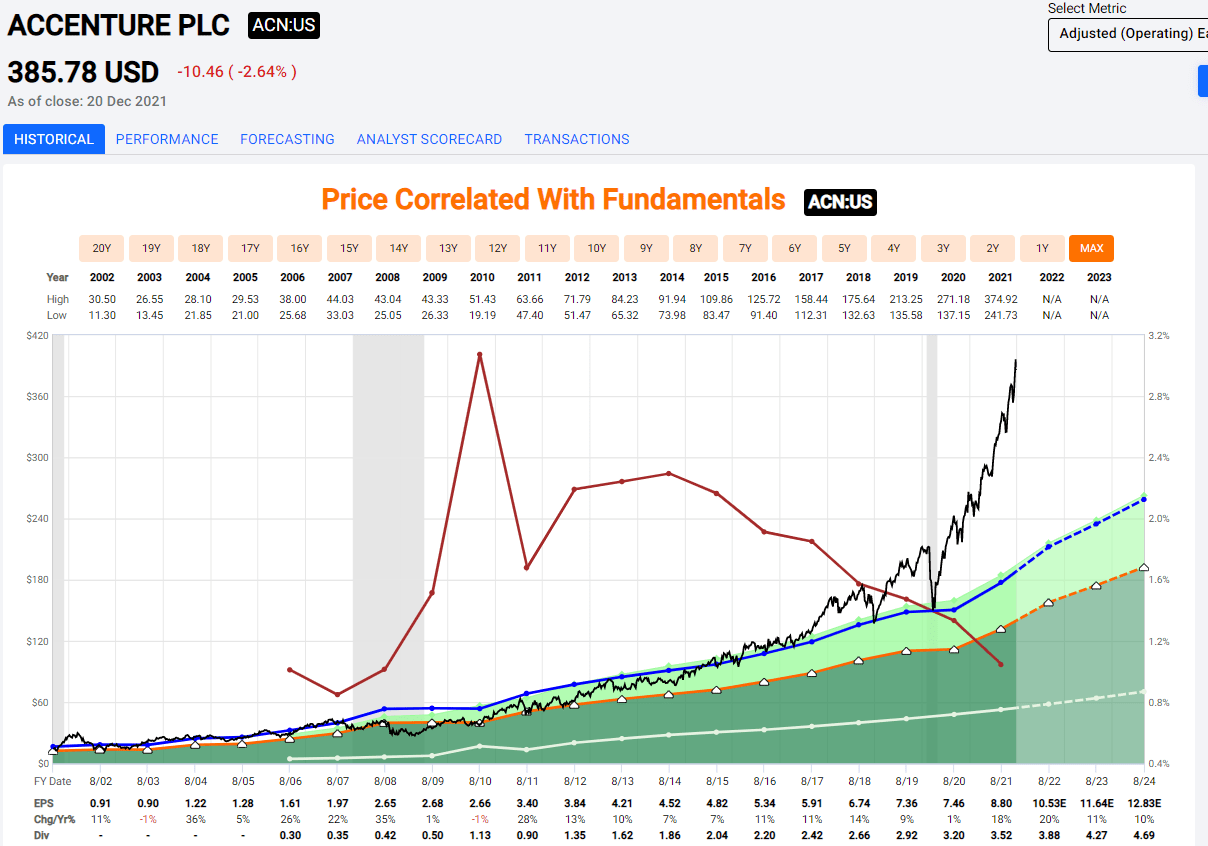Select the 20Y time range button
Viewport: 1208px width, 846px height.
101,248
